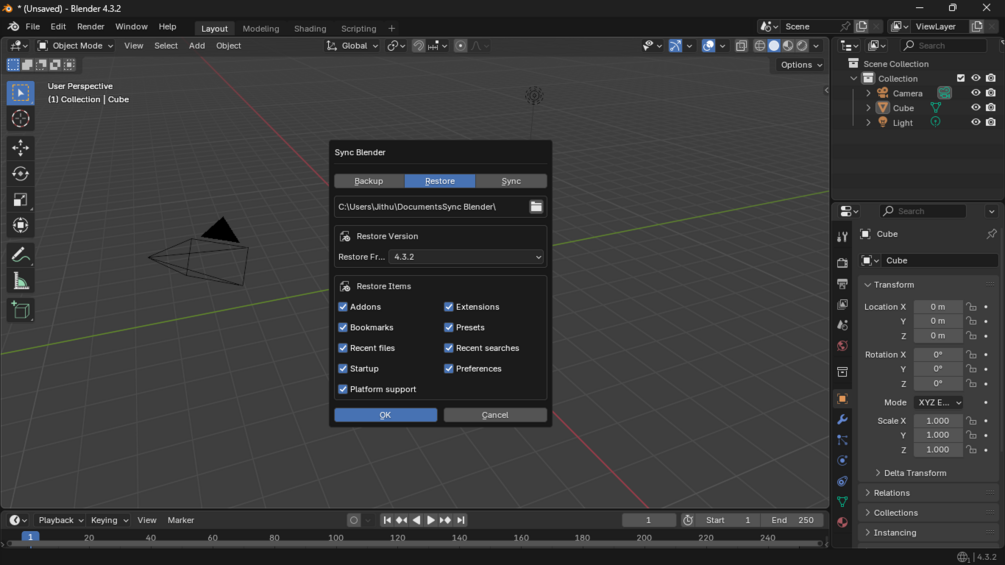Uncheck the Addons restore item

pyautogui.click(x=343, y=307)
